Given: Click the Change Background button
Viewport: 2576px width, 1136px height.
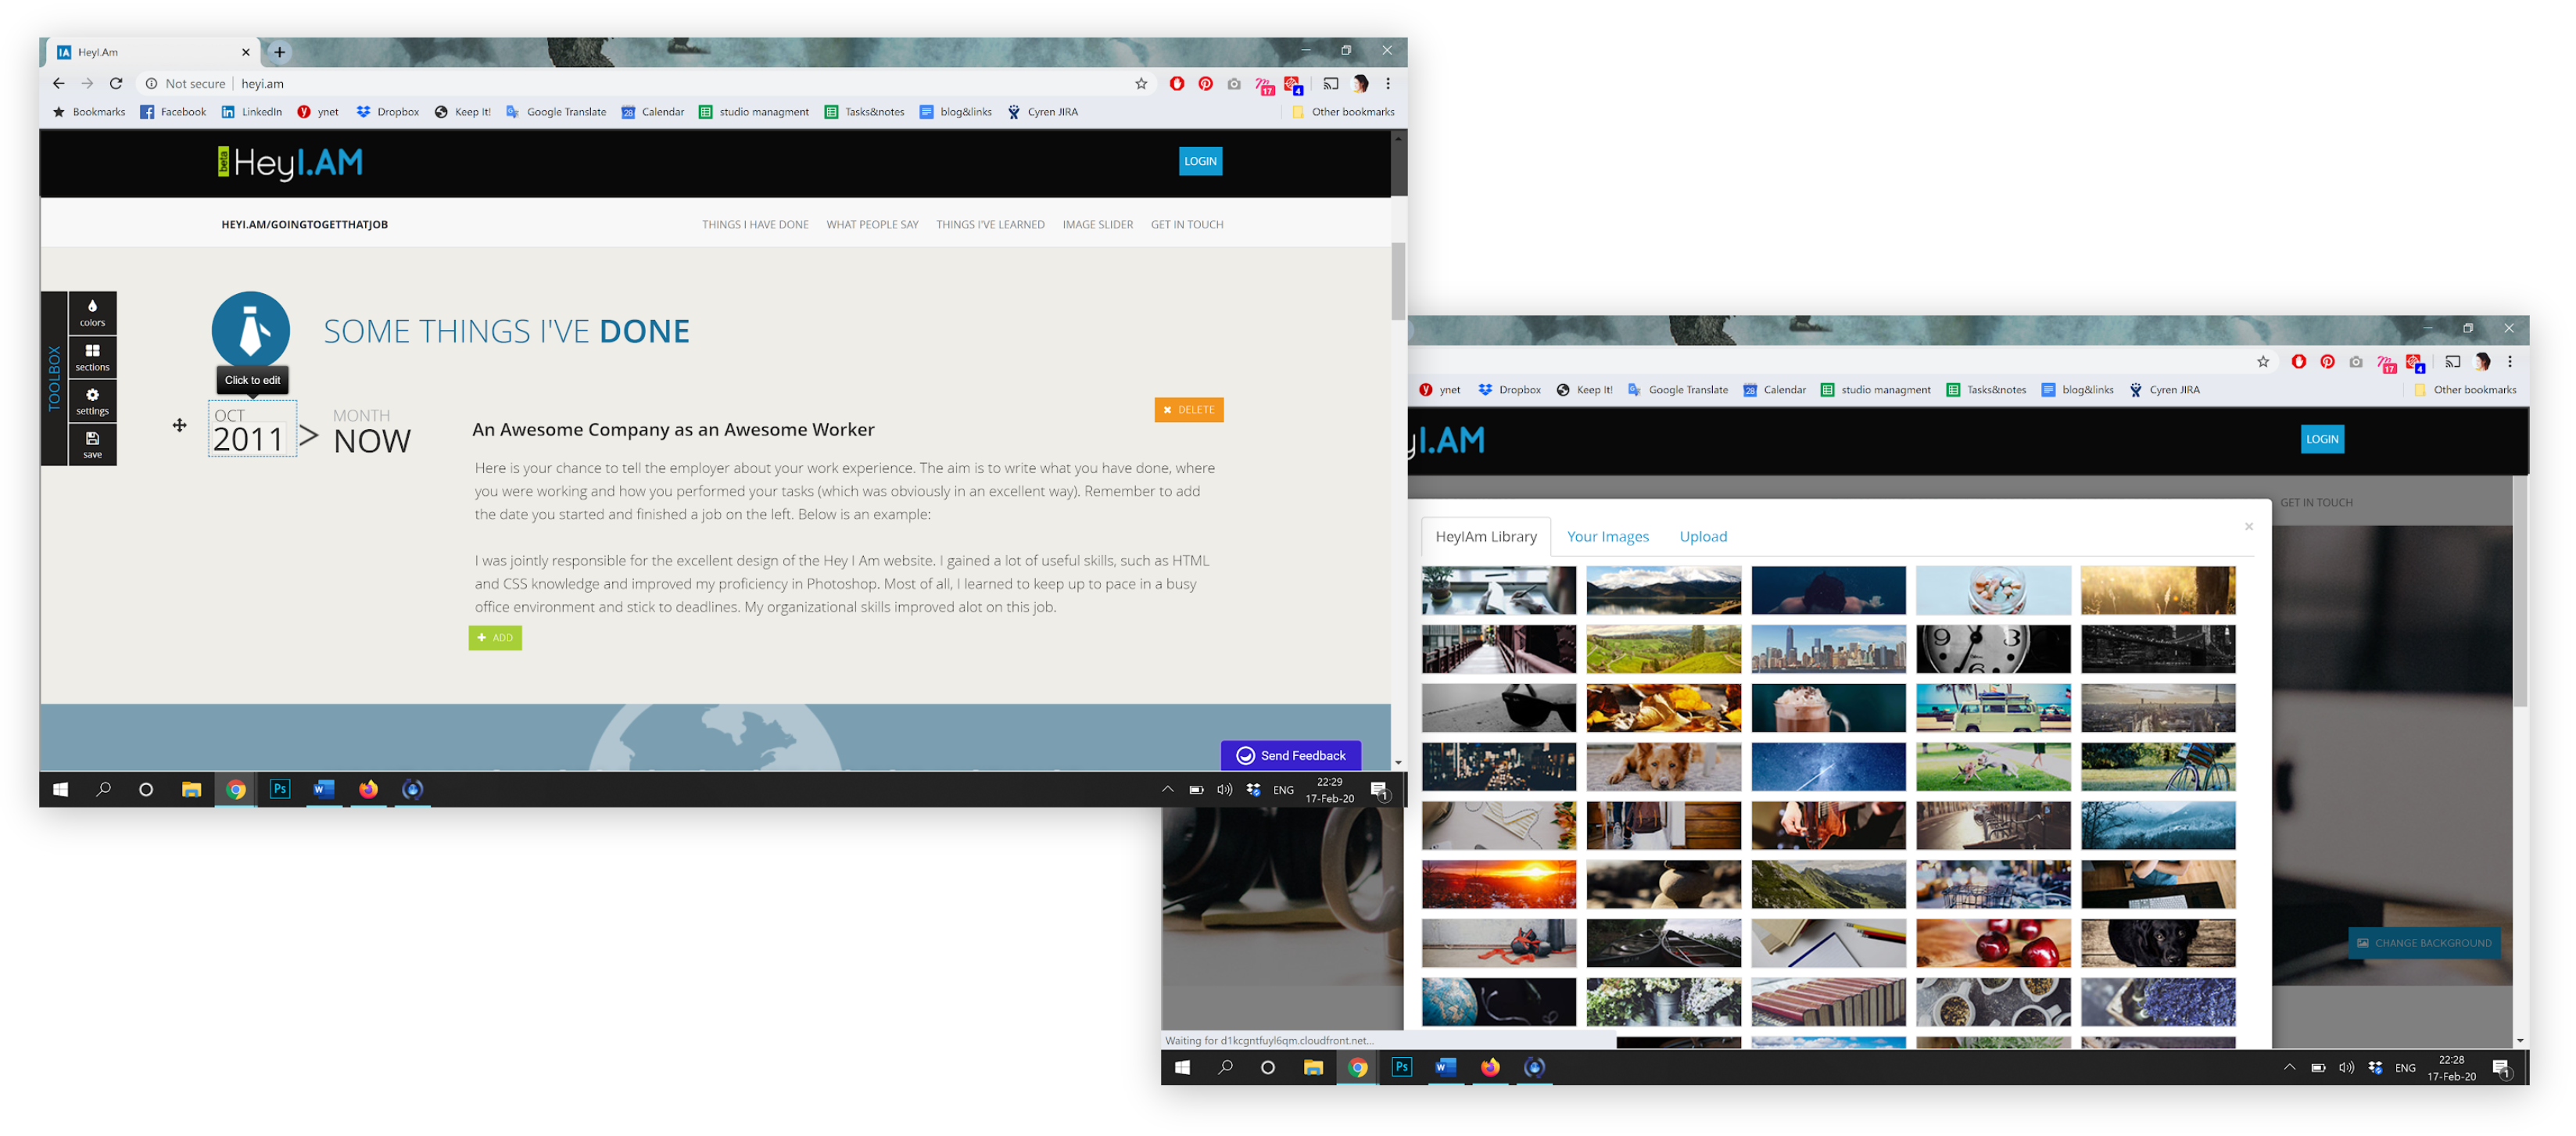Looking at the screenshot, I should [2424, 943].
